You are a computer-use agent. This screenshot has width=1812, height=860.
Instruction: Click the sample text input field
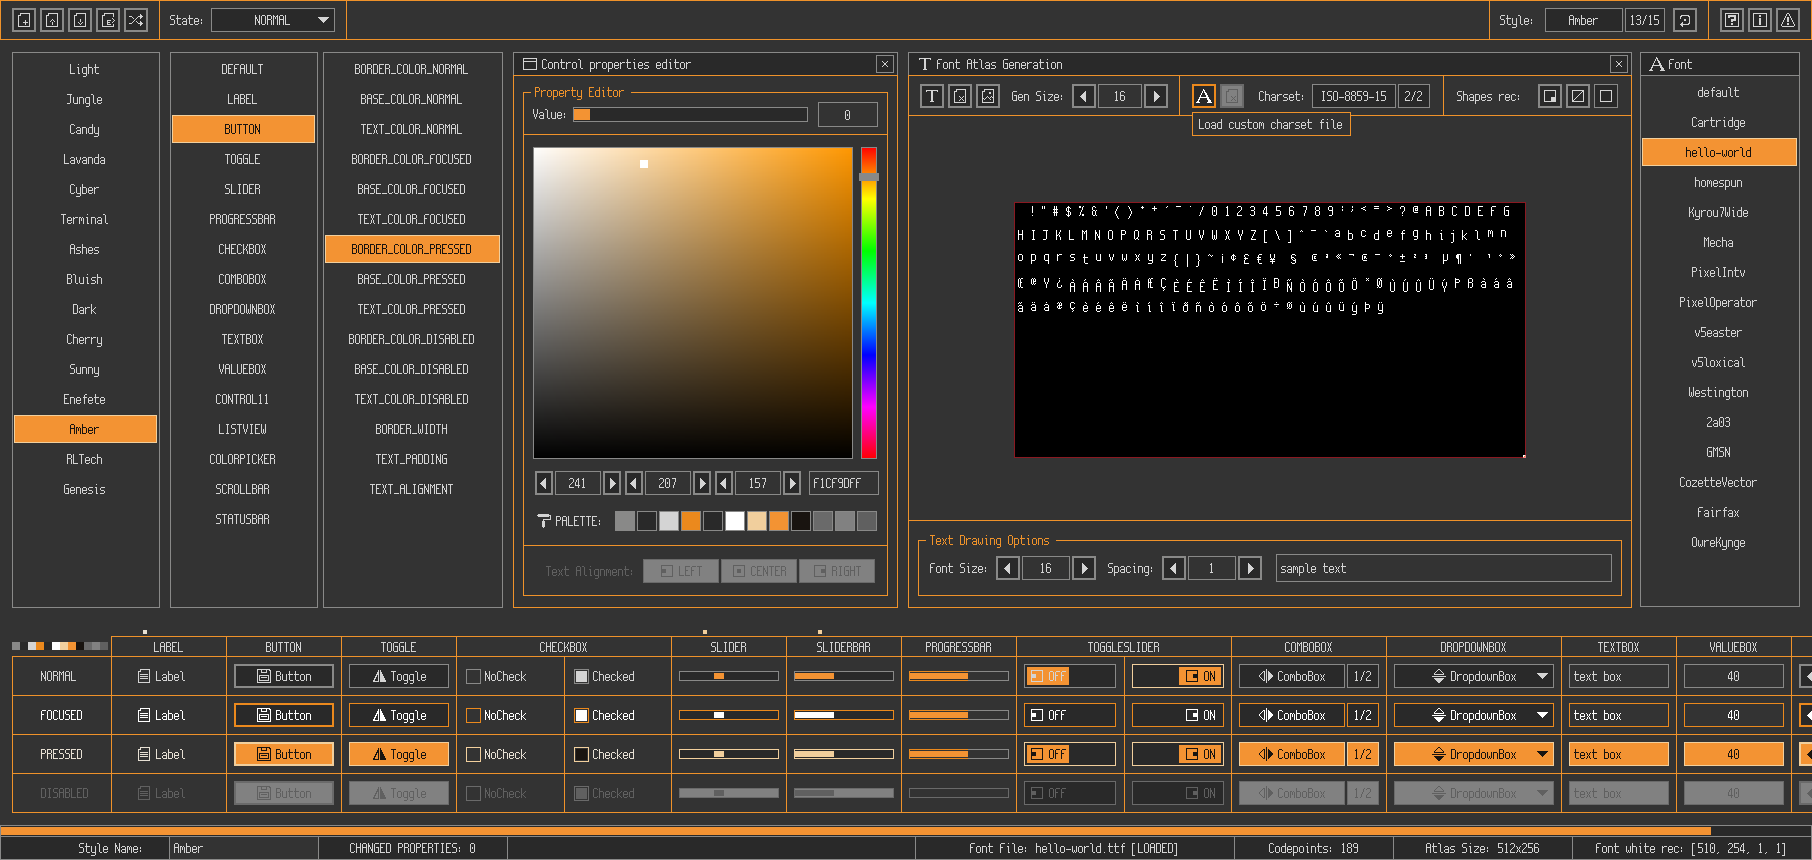pos(1443,569)
